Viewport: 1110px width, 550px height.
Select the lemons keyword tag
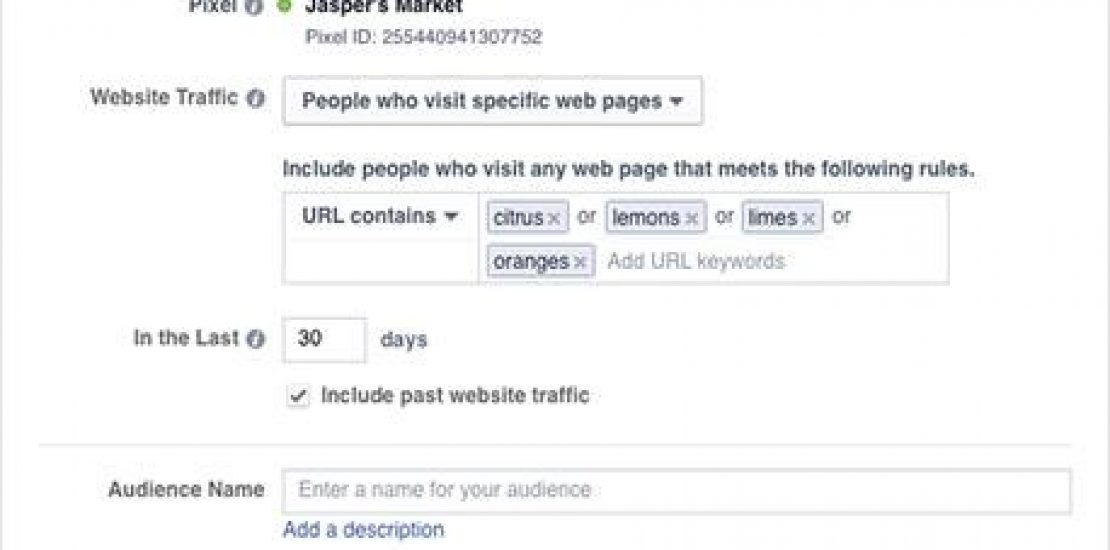[645, 218]
